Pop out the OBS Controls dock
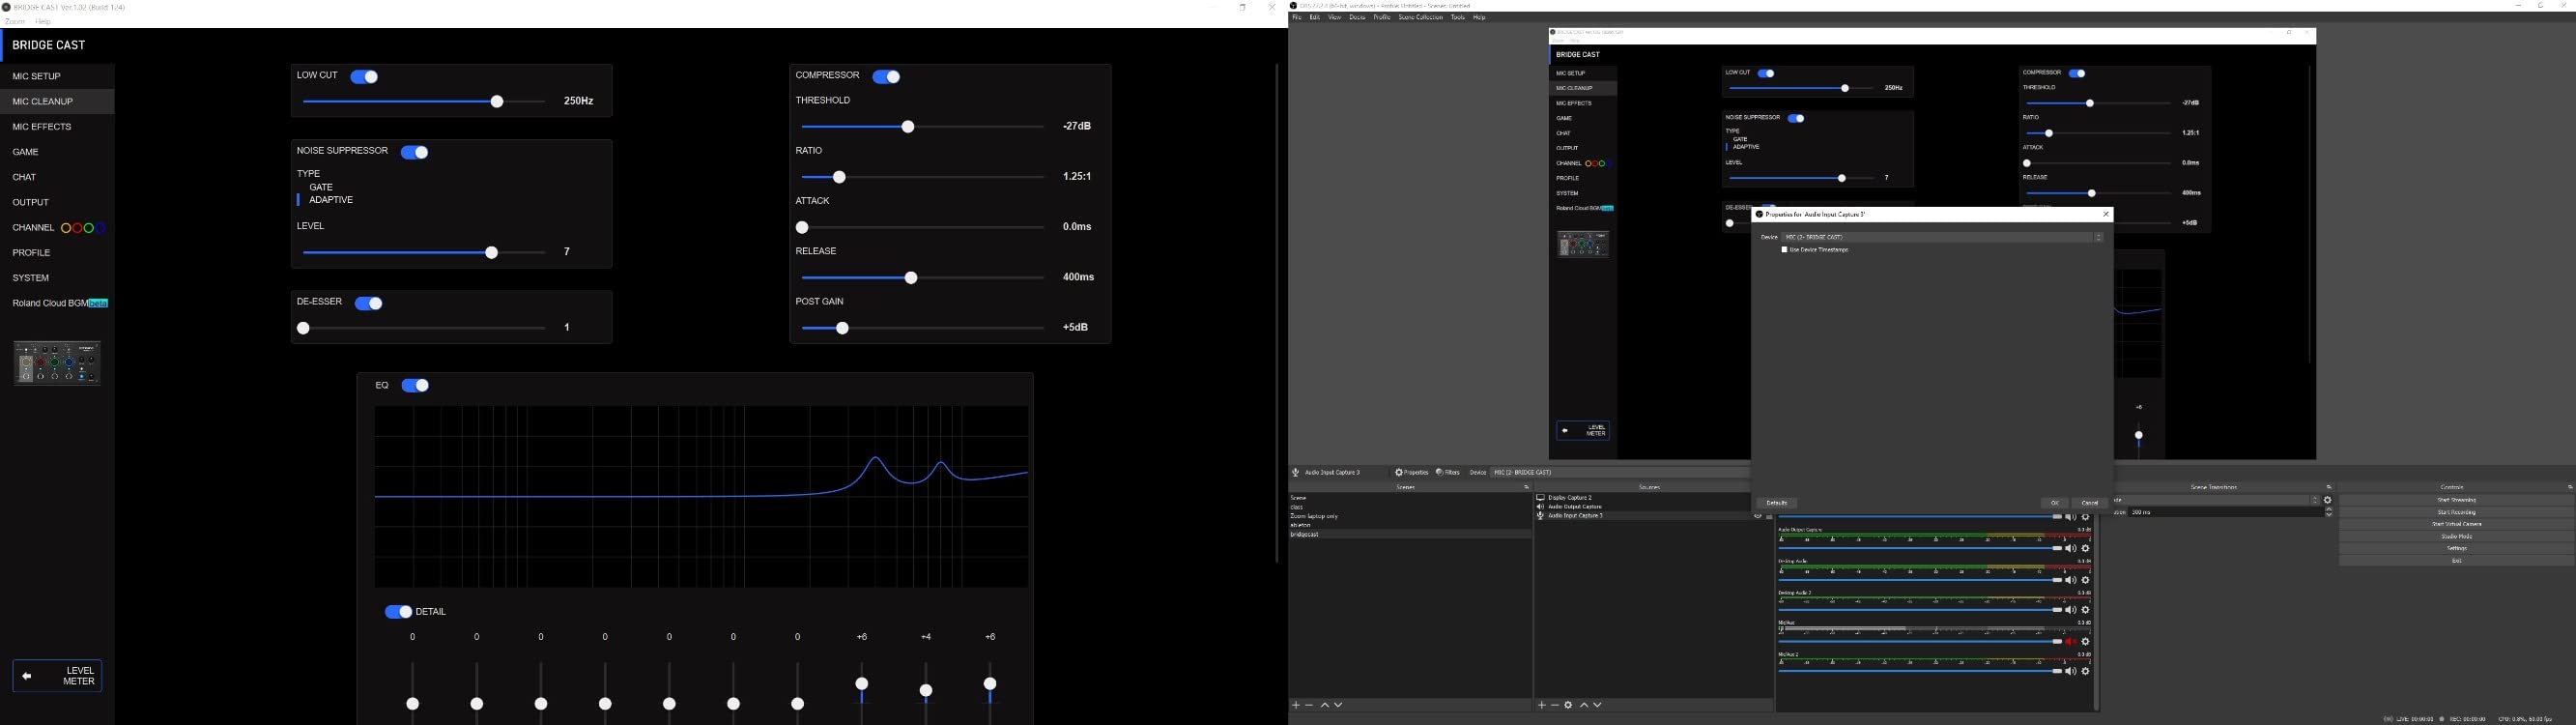The height and width of the screenshot is (725, 2576). click(2569, 487)
